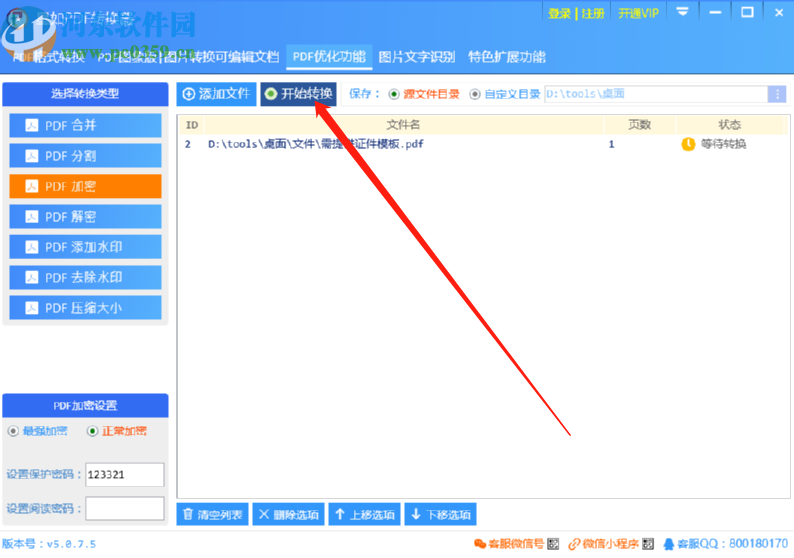Switch to the PDF格式转换 tab
The height and width of the screenshot is (558, 794).
point(49,57)
